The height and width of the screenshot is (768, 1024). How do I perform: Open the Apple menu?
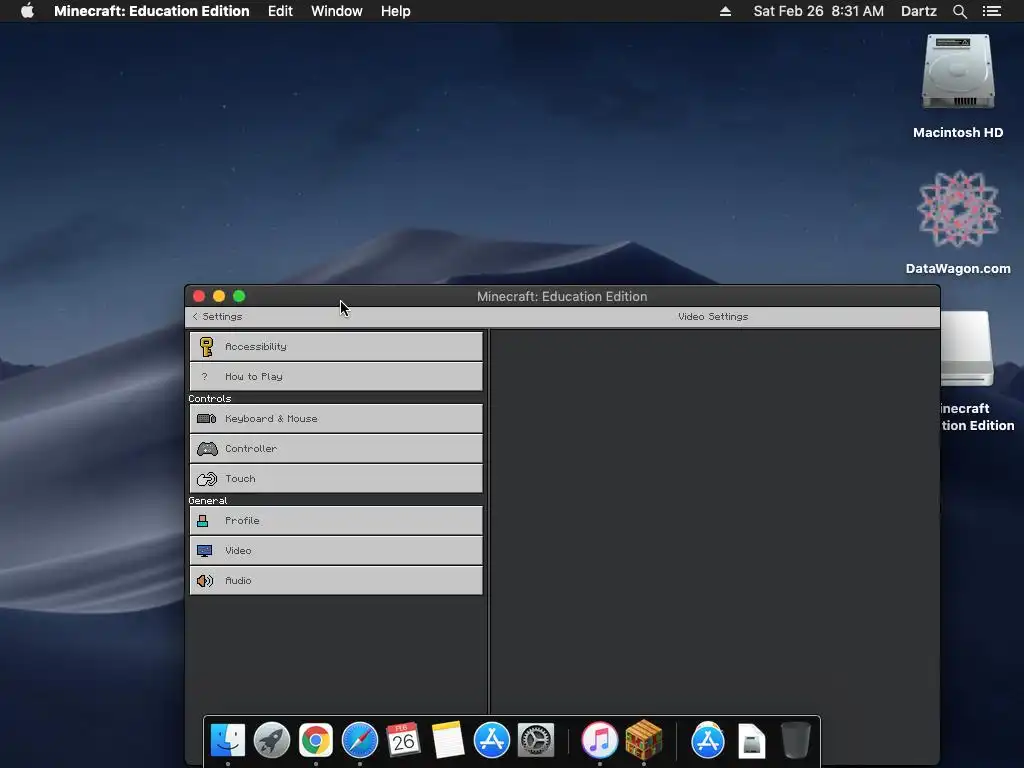click(27, 11)
